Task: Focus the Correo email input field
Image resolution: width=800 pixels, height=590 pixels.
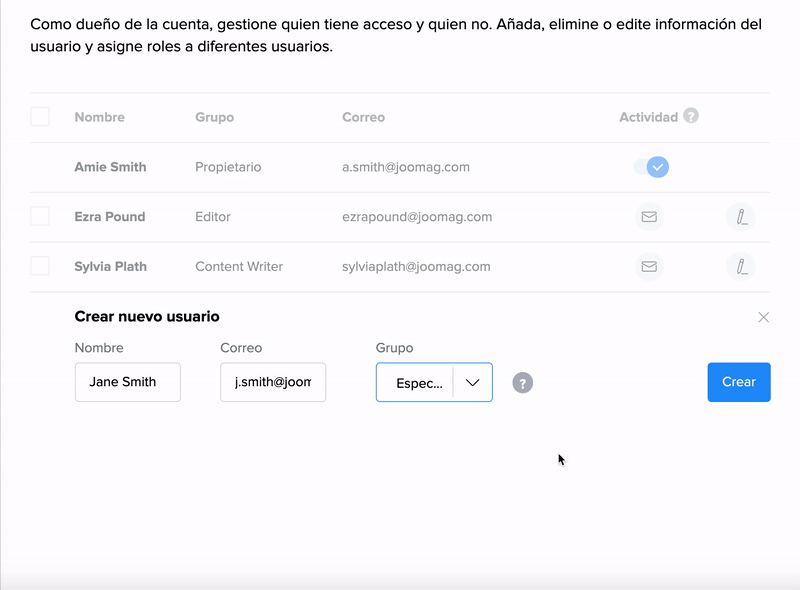Action: (273, 382)
